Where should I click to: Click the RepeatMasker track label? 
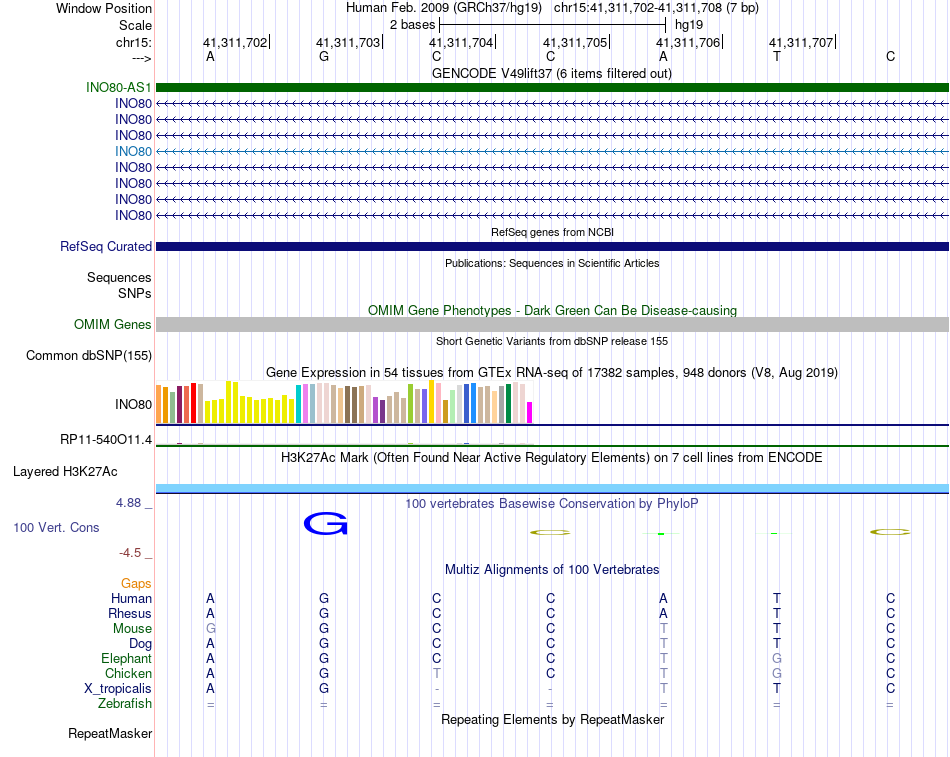[110, 734]
